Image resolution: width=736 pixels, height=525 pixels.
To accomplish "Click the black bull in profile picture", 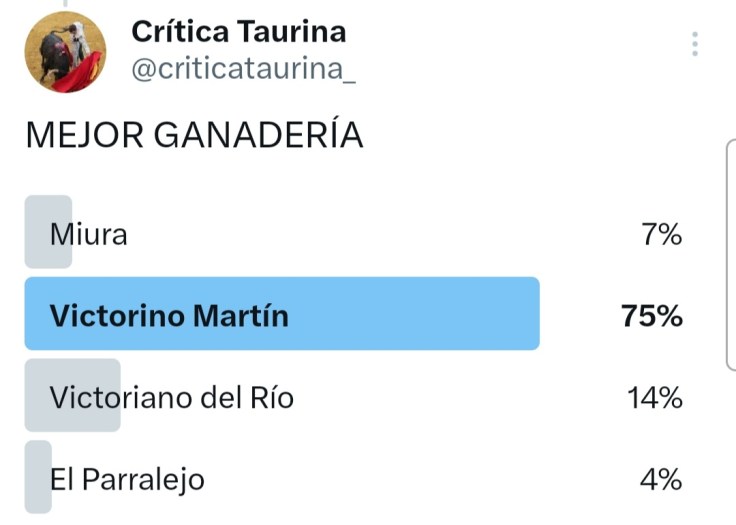I will pyautogui.click(x=52, y=52).
